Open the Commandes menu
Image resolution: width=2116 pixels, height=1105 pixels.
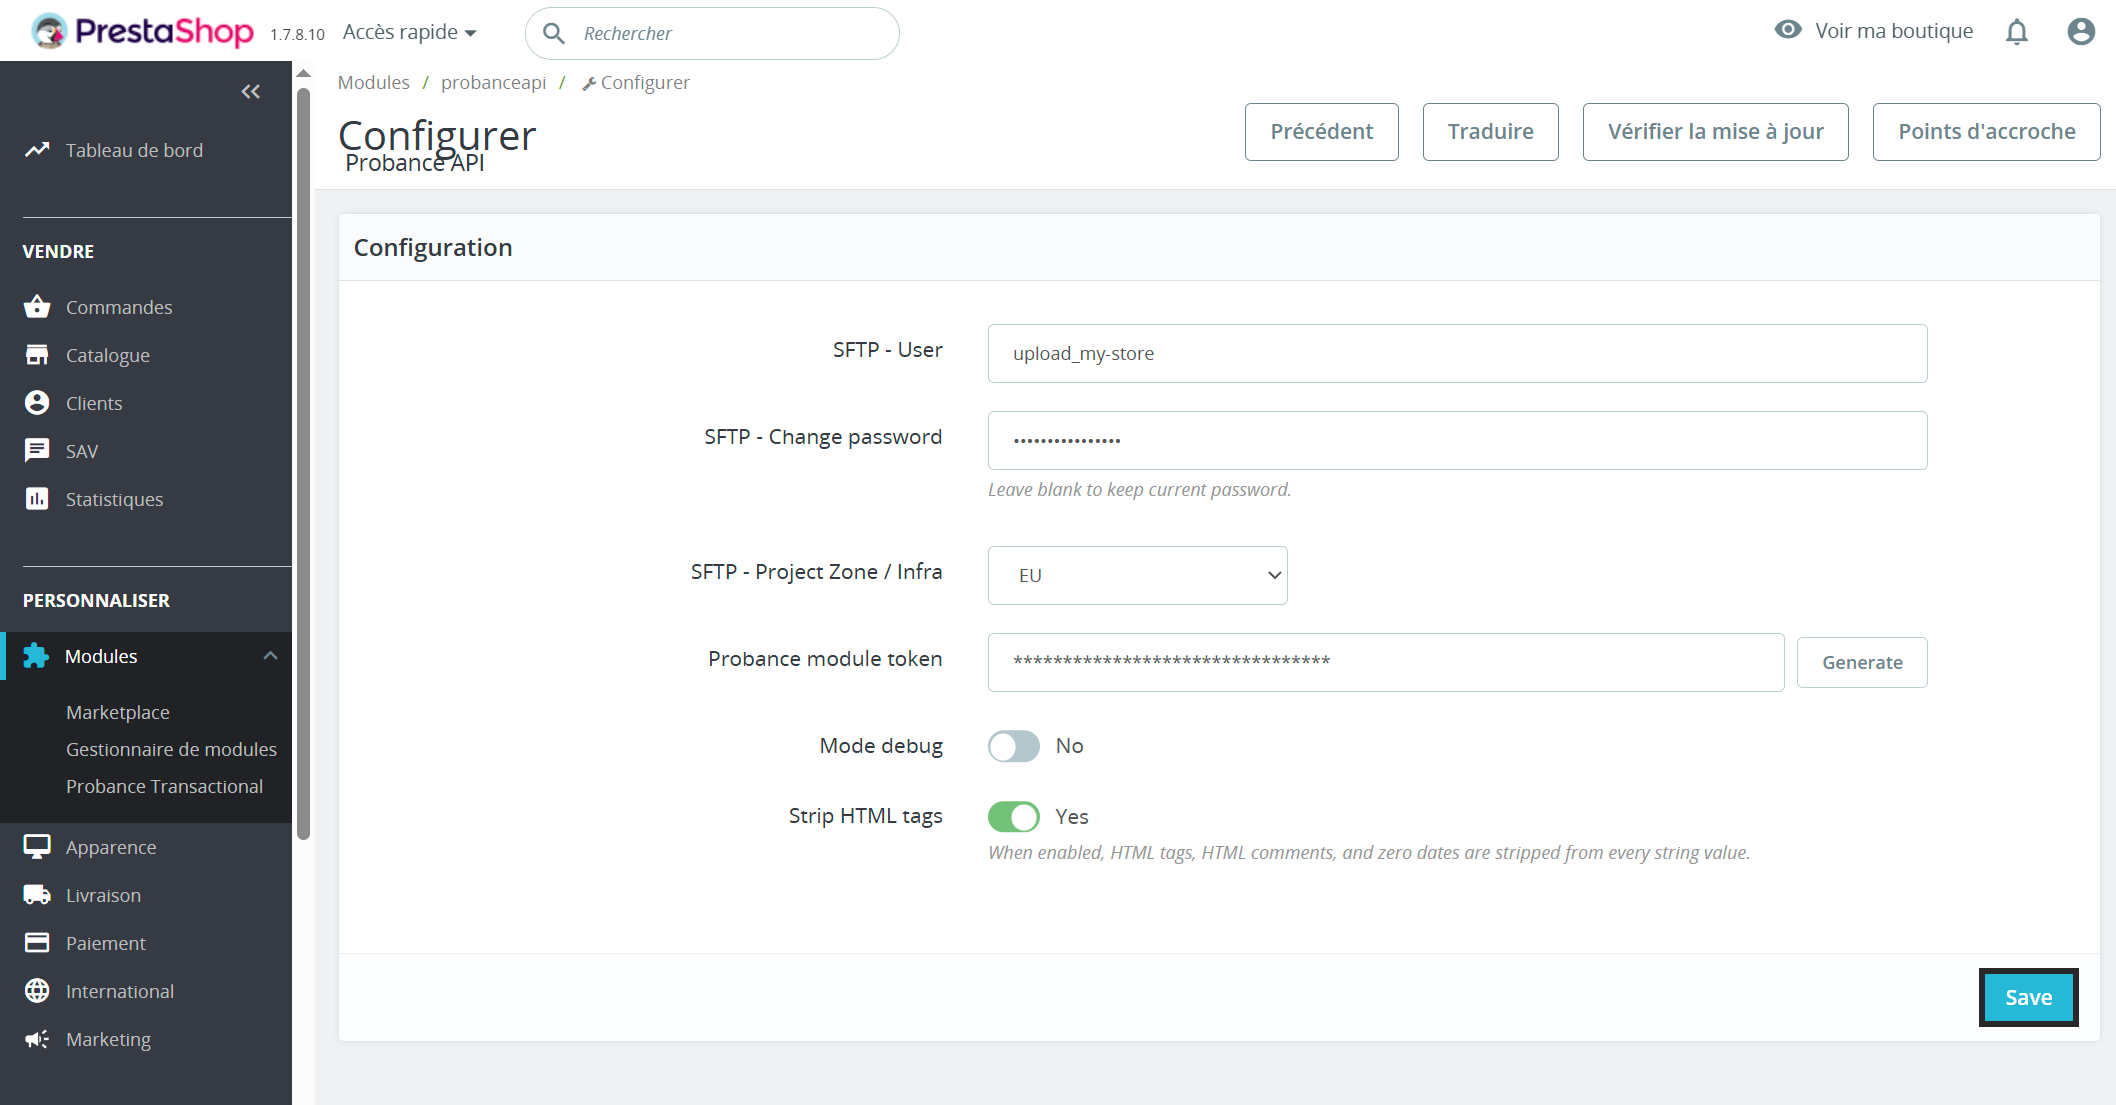coord(119,307)
